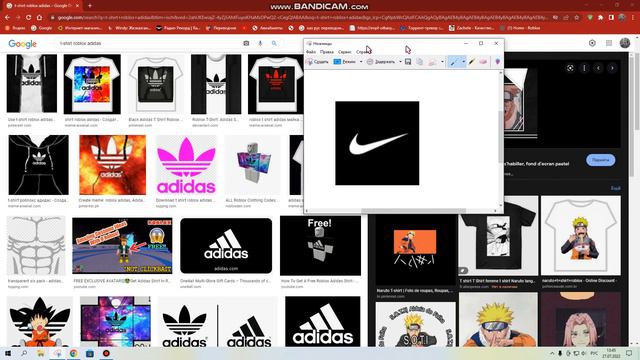The image size is (640, 360).
Task: Click the Google logo
Action: click(x=22, y=44)
